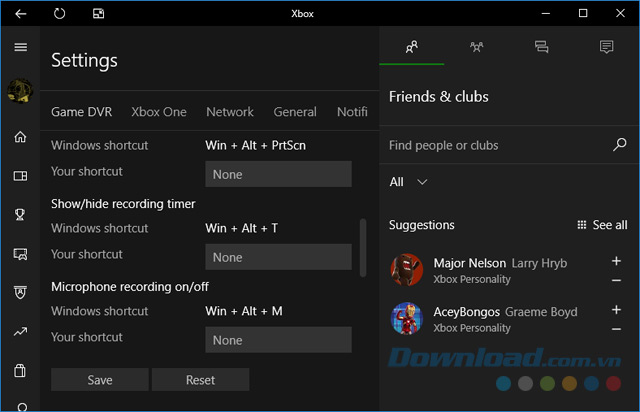This screenshot has width=640, height=412.
Task: Click the search magnifier for people or clubs
Action: pyautogui.click(x=620, y=145)
